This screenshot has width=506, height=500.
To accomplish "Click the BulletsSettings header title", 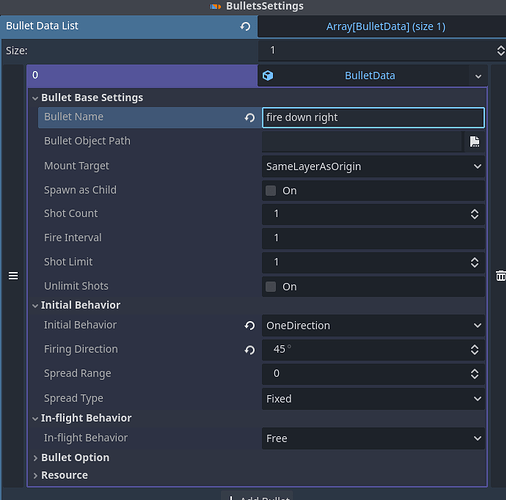I will pos(265,6).
